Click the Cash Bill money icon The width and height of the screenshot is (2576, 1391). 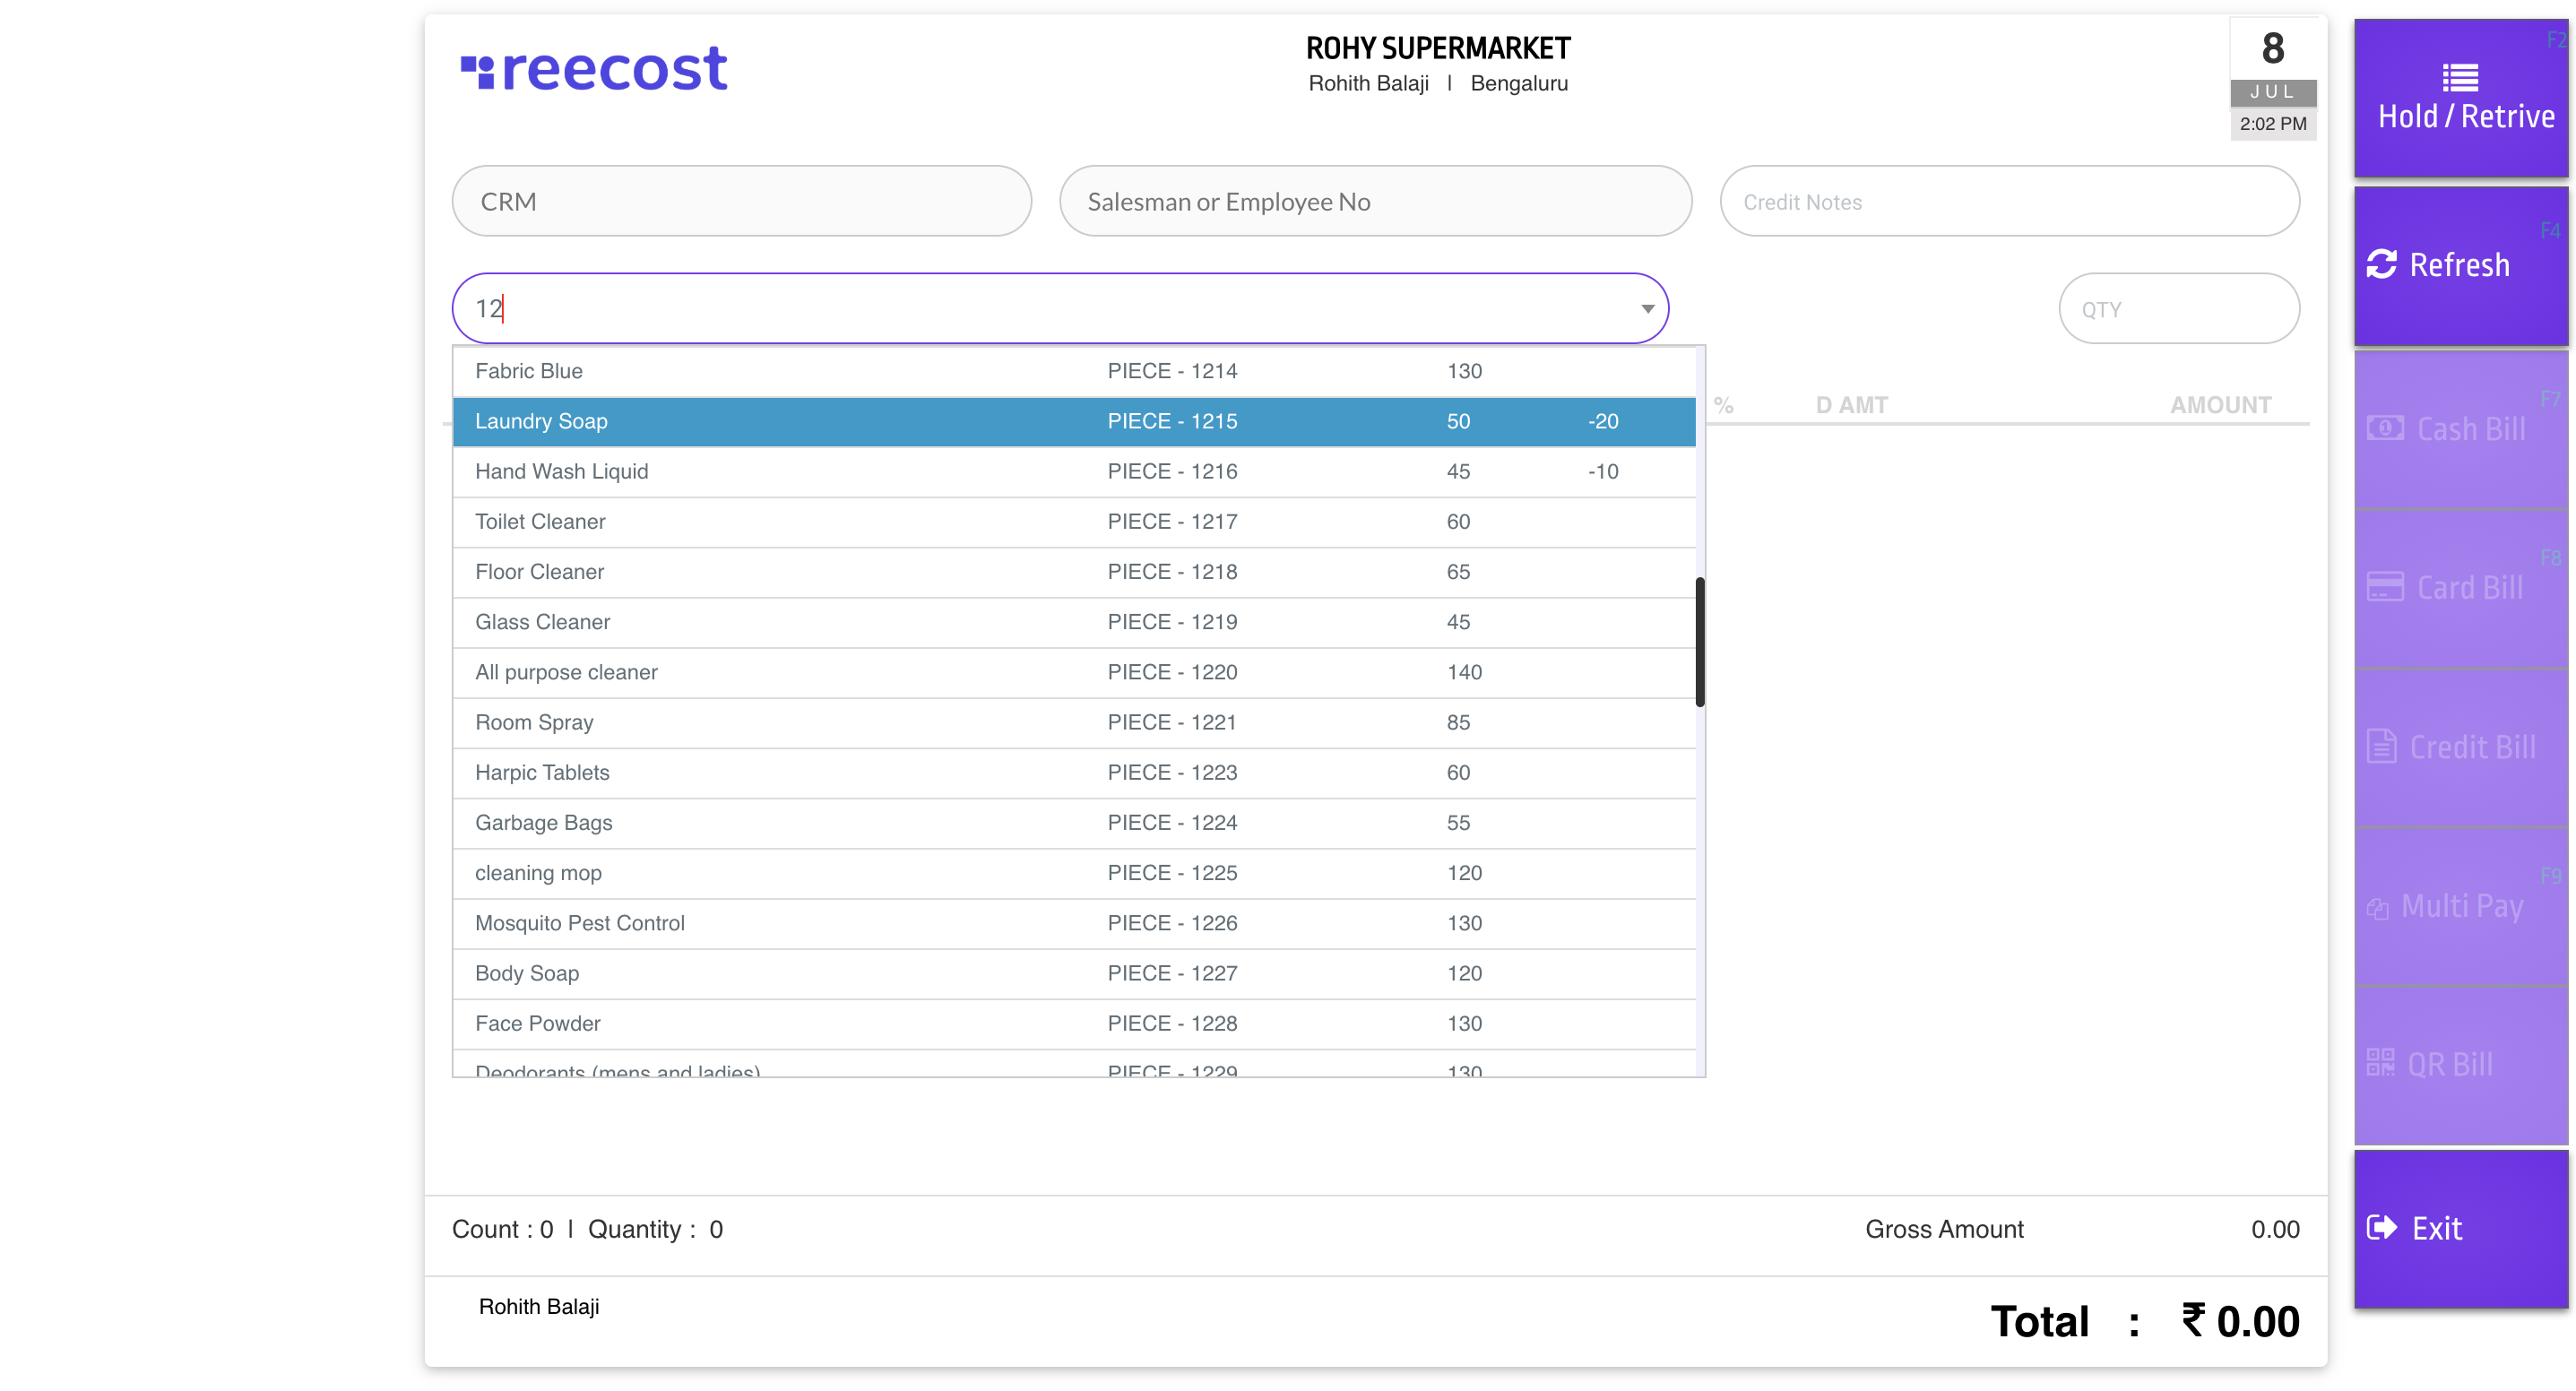pyautogui.click(x=2384, y=429)
